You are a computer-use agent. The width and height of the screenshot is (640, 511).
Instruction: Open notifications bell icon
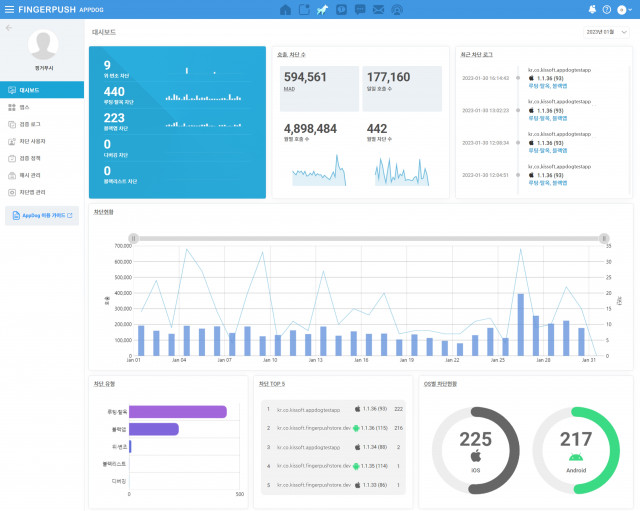tap(592, 9)
